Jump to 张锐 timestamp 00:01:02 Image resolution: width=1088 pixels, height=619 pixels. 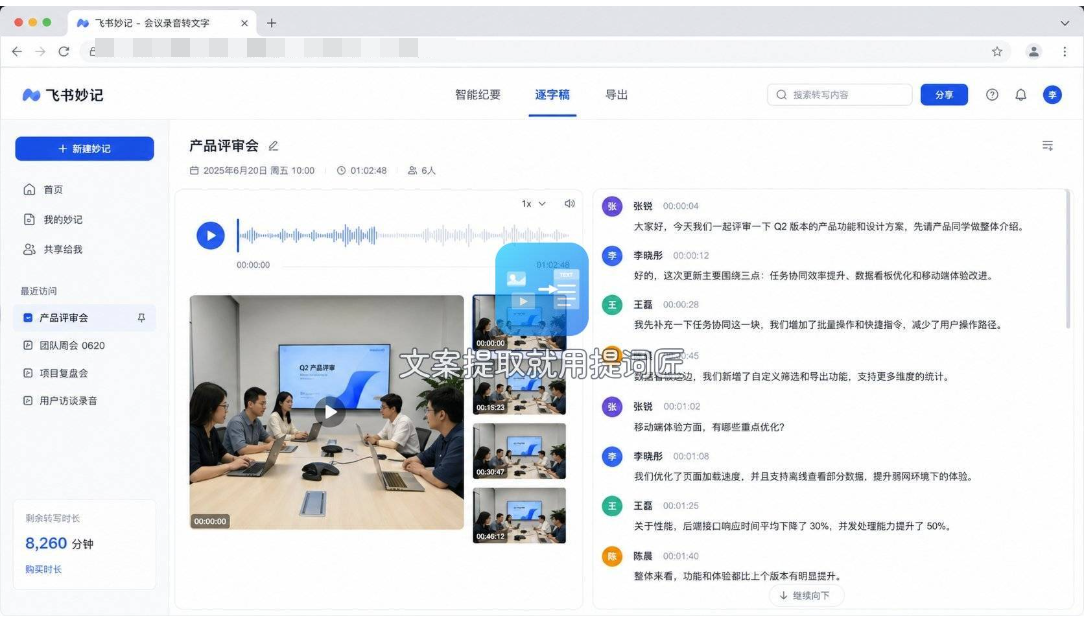tap(681, 407)
